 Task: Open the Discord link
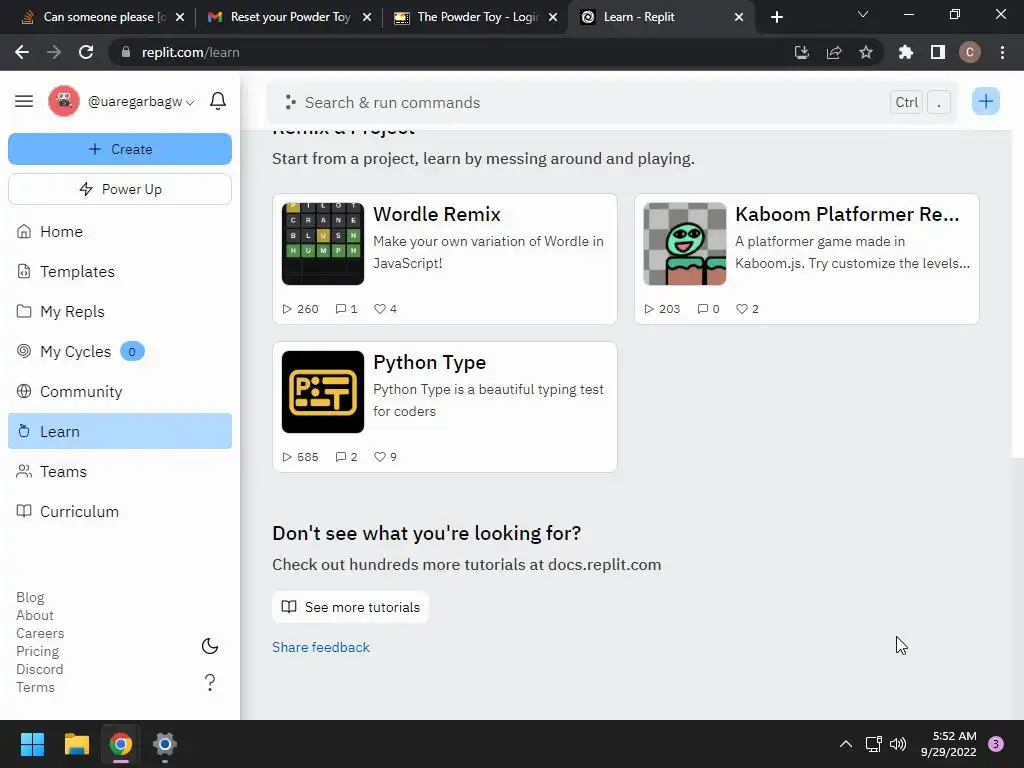[x=39, y=669]
